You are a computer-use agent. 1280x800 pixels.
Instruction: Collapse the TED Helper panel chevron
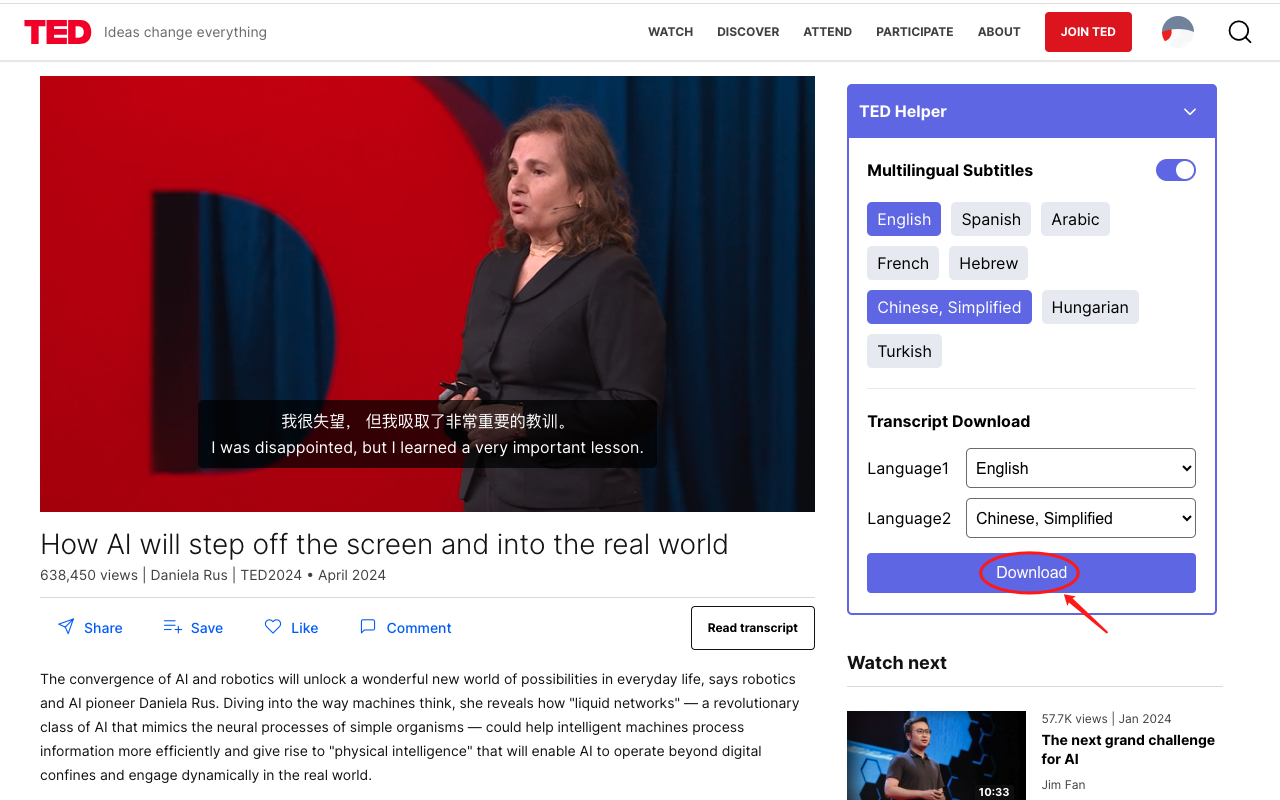(x=1190, y=111)
